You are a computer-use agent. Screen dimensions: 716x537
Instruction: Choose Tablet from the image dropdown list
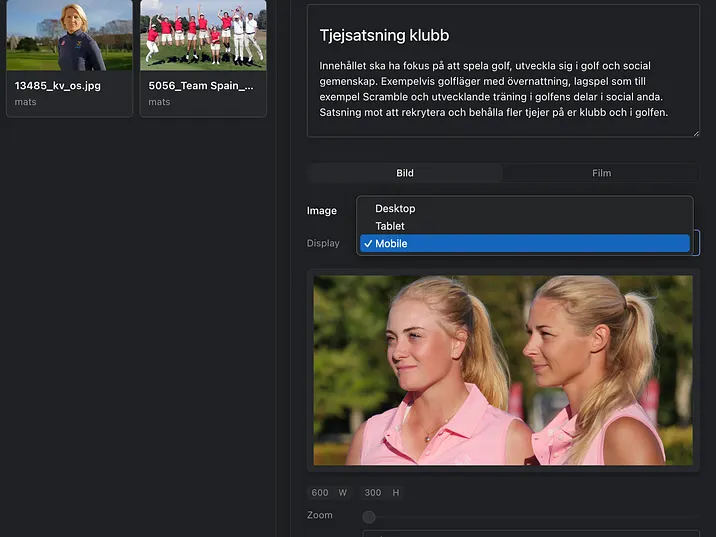click(x=390, y=226)
